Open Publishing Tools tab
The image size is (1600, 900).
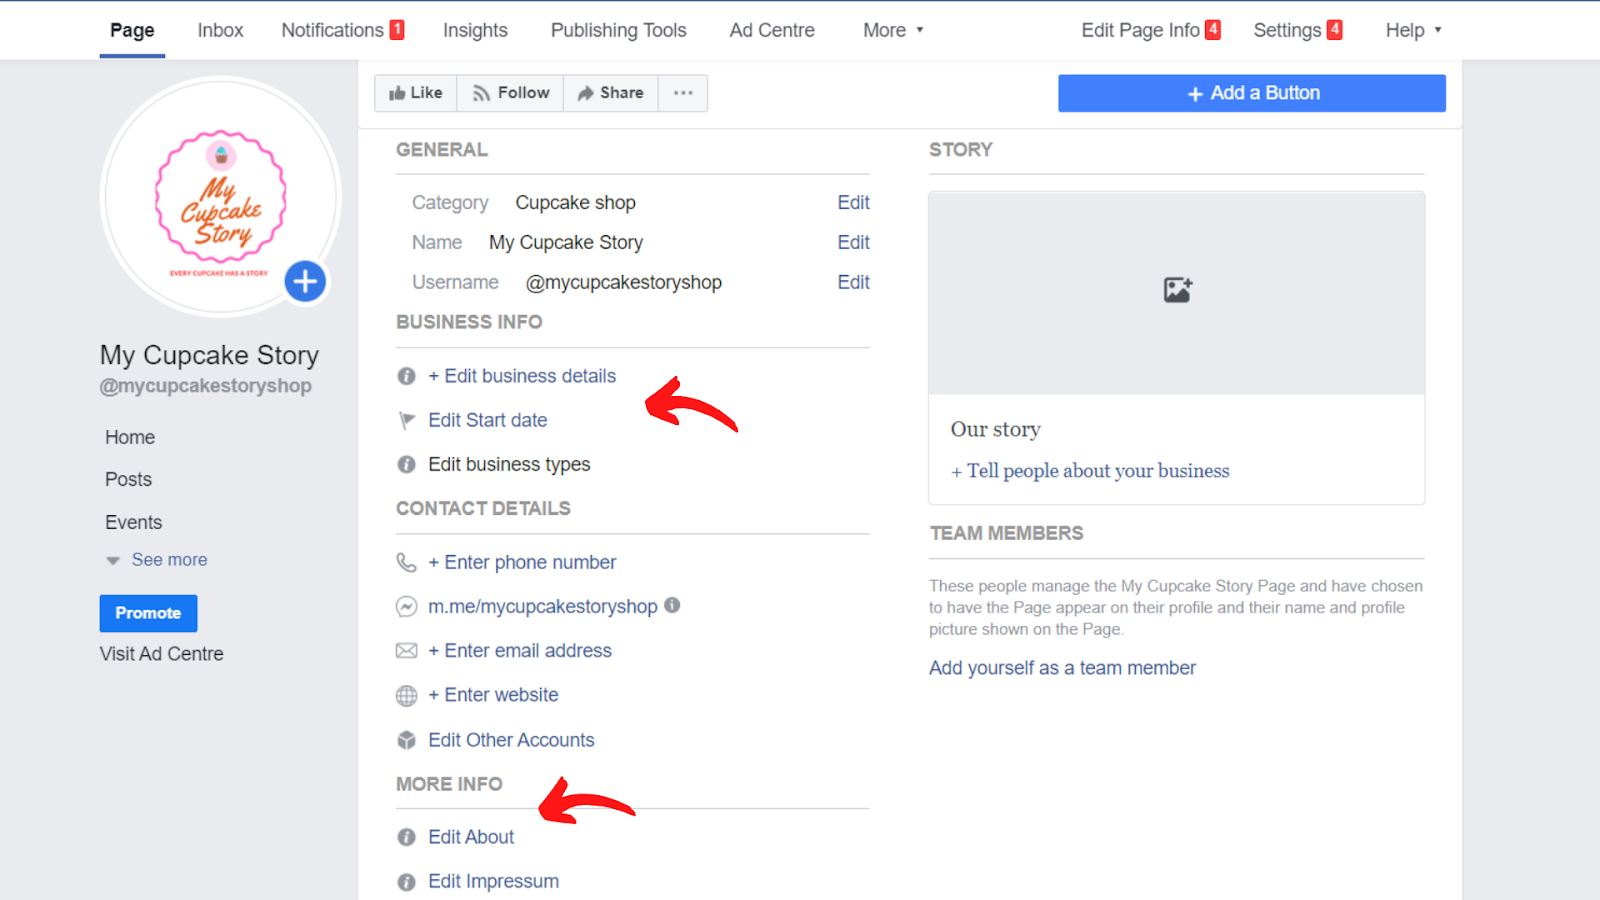[x=618, y=31]
